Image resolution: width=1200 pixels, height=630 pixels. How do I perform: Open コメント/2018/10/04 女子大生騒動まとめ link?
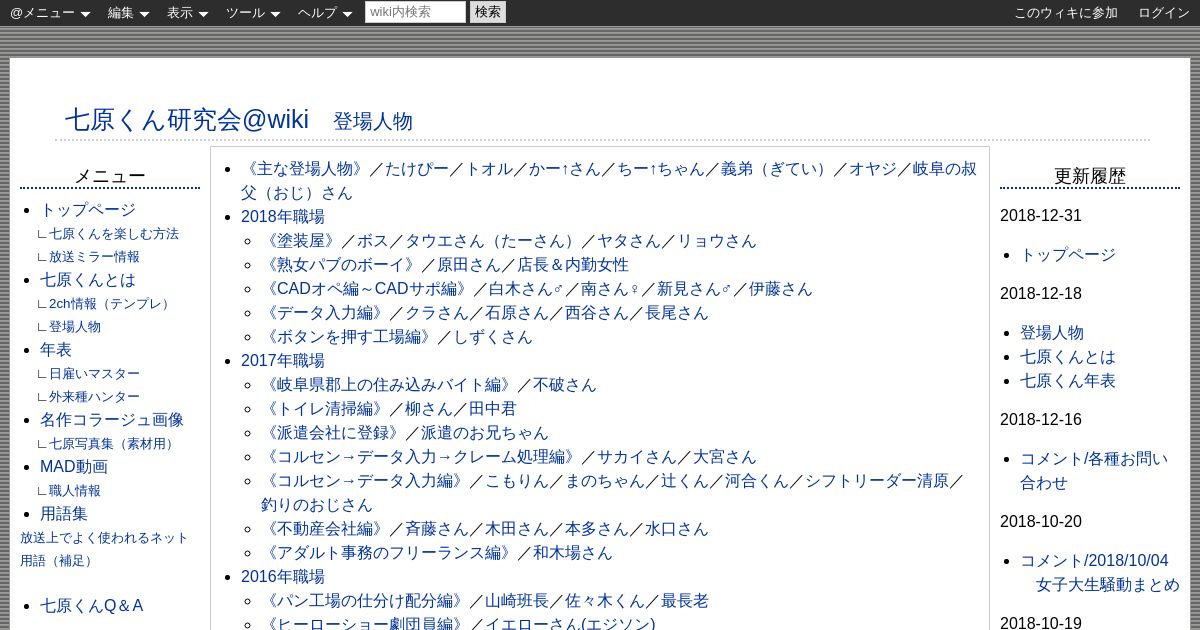(1100, 573)
